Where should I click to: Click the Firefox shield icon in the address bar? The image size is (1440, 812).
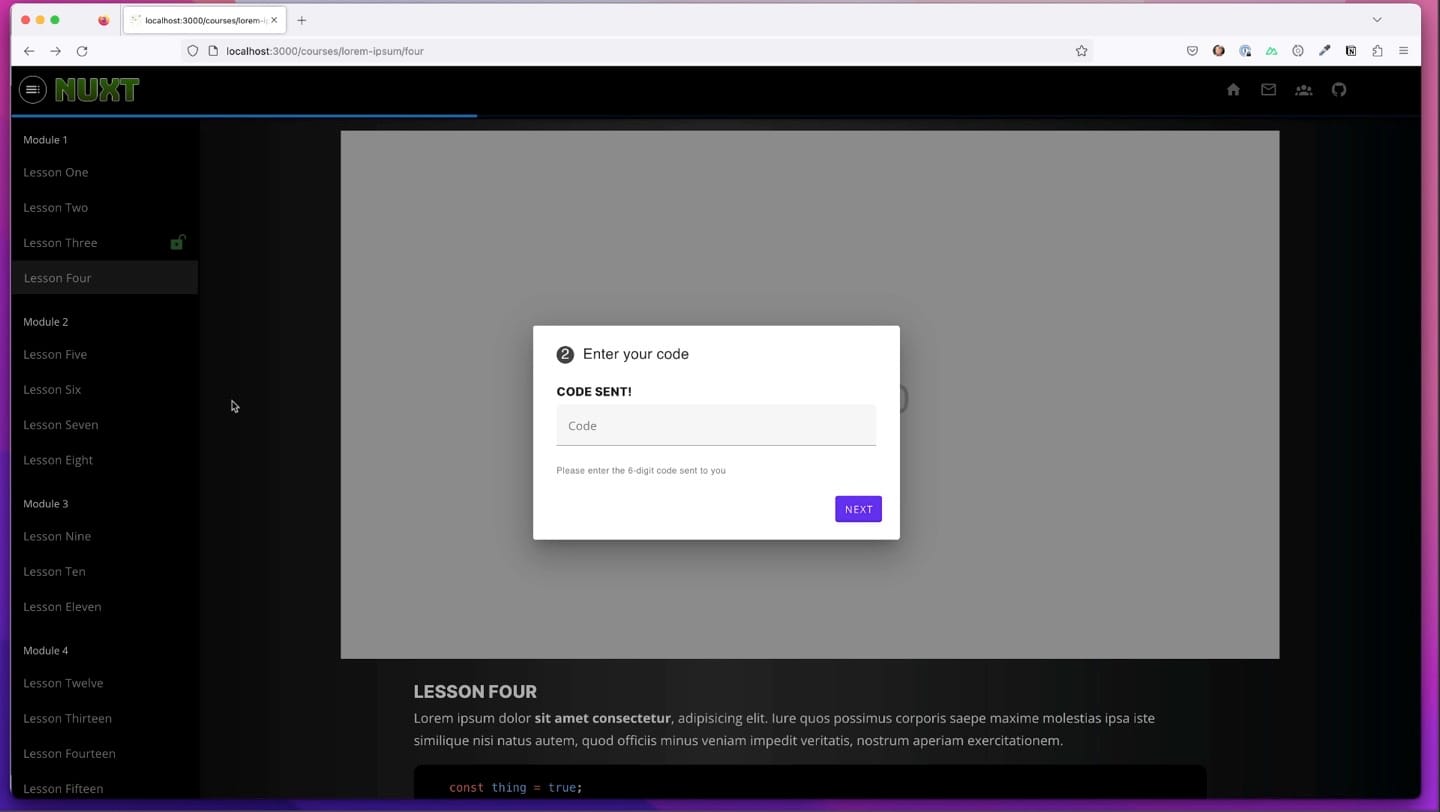(x=192, y=51)
